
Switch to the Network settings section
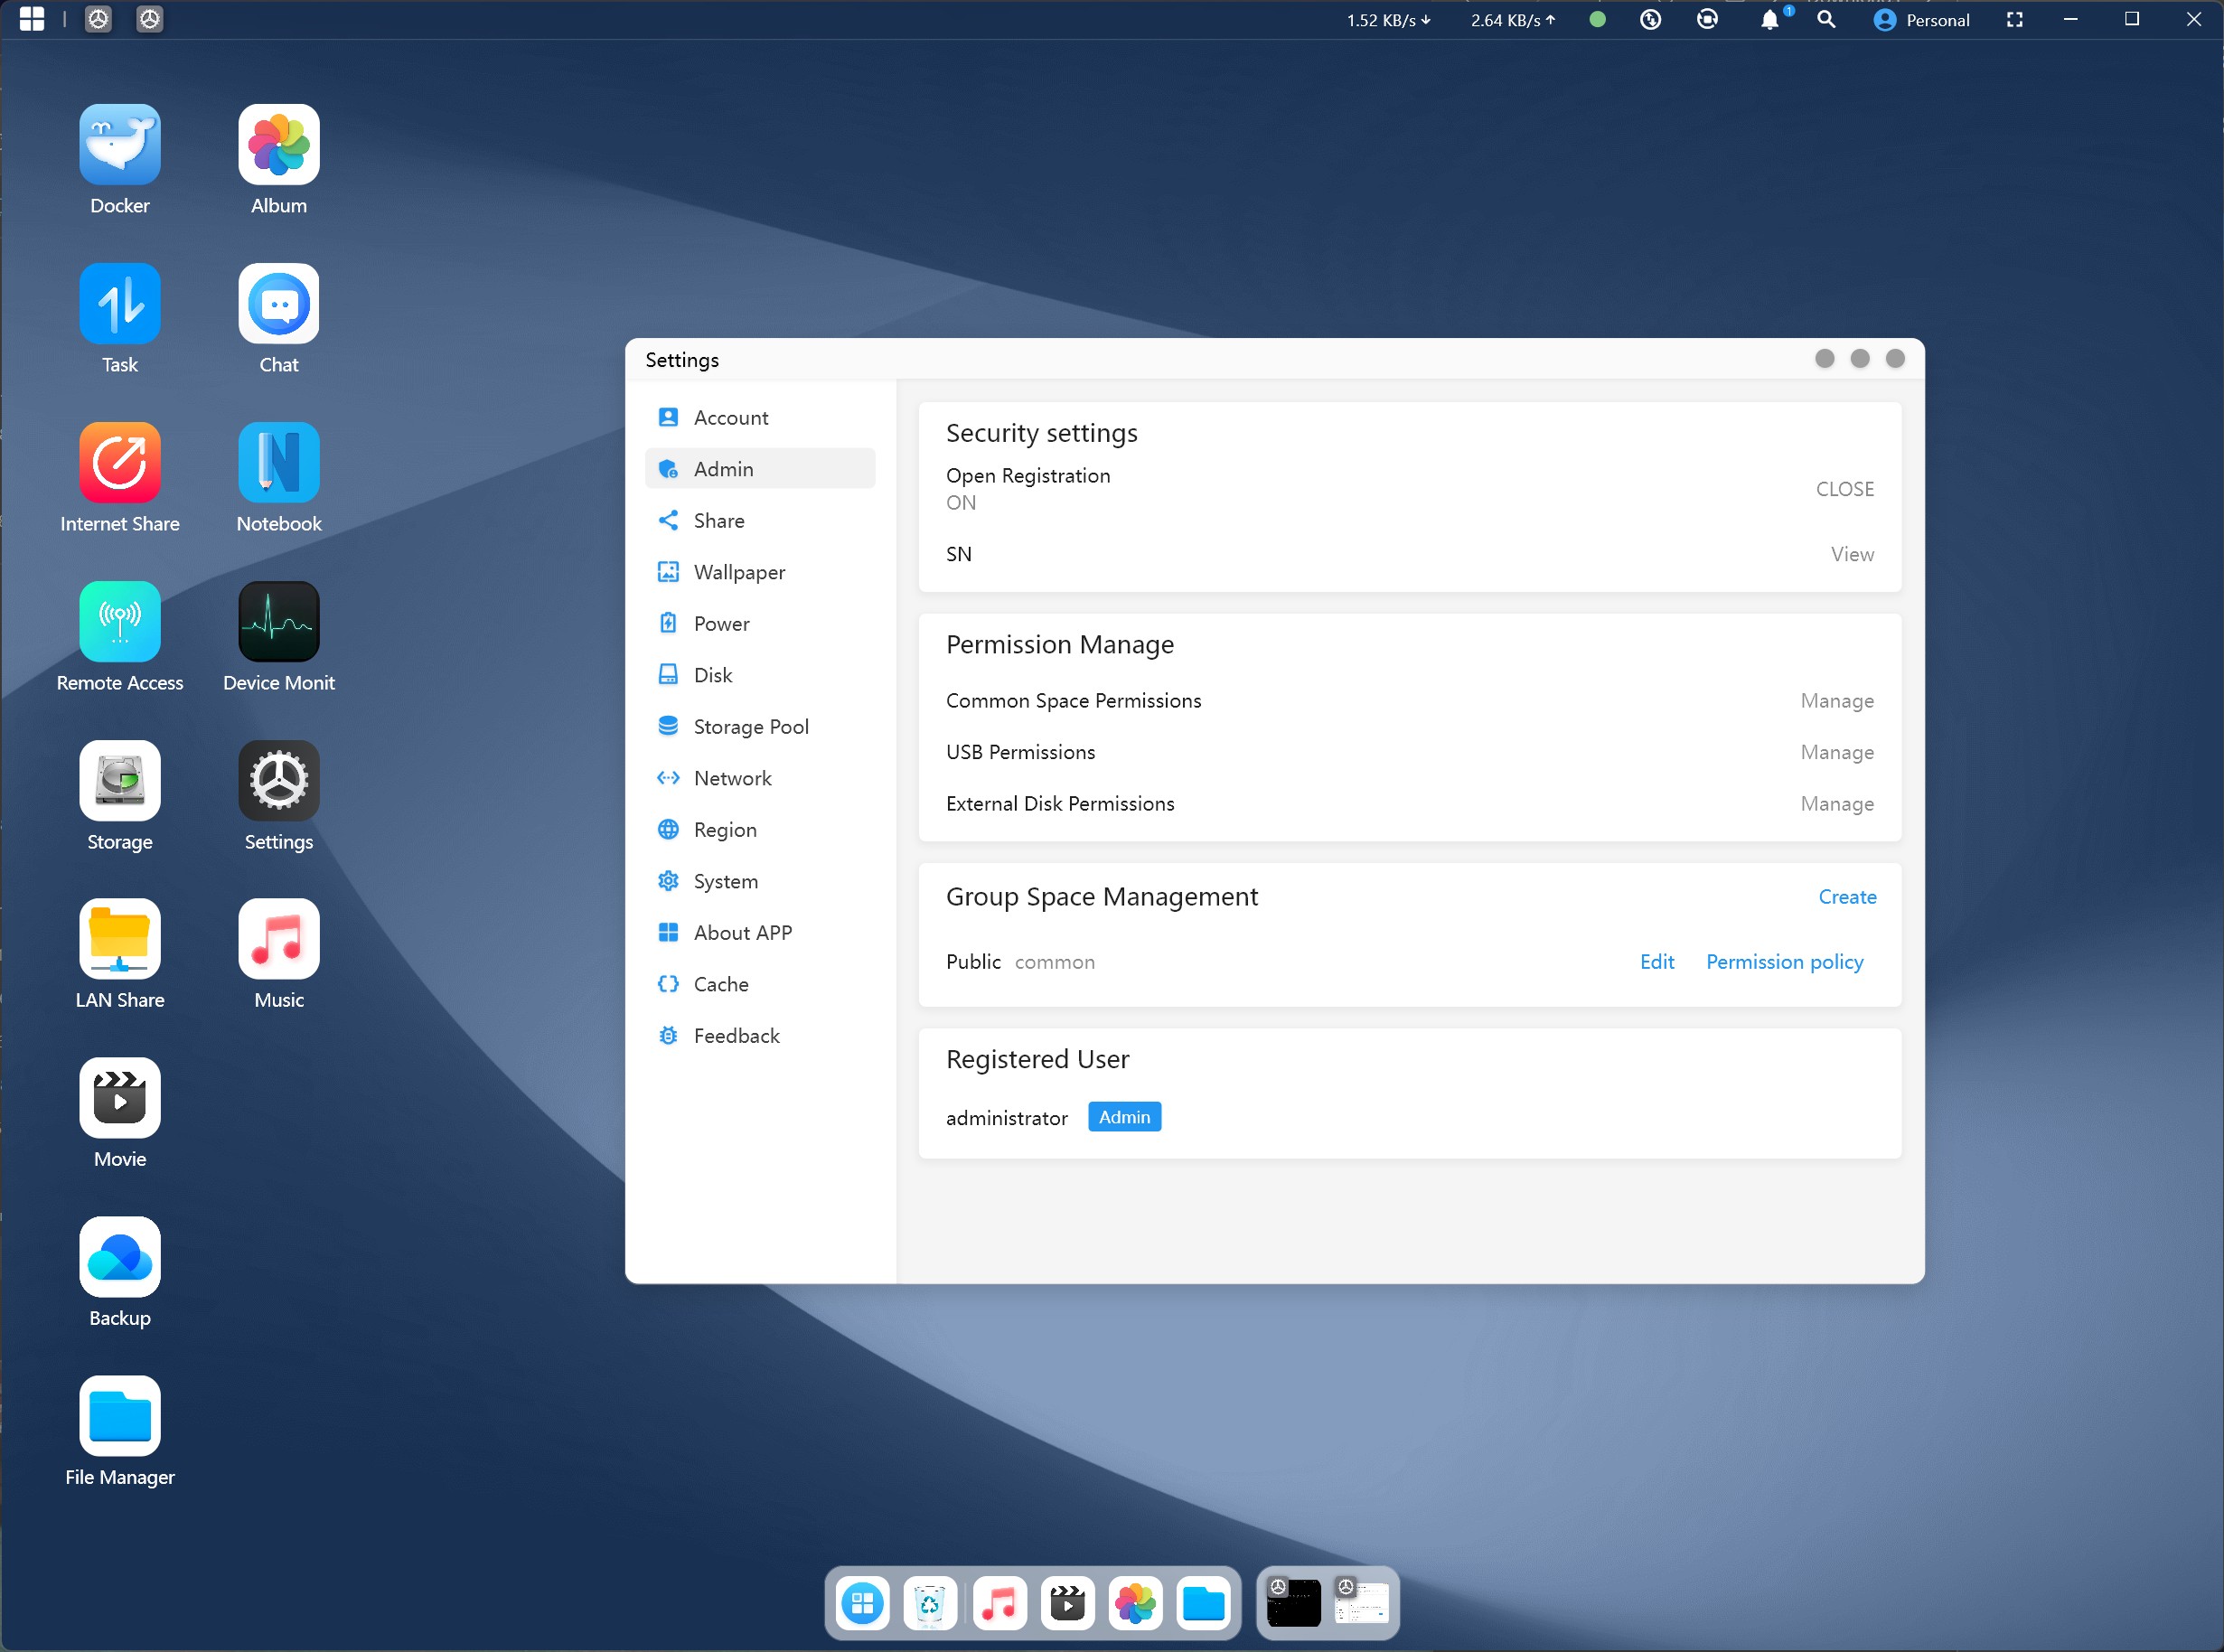[732, 778]
